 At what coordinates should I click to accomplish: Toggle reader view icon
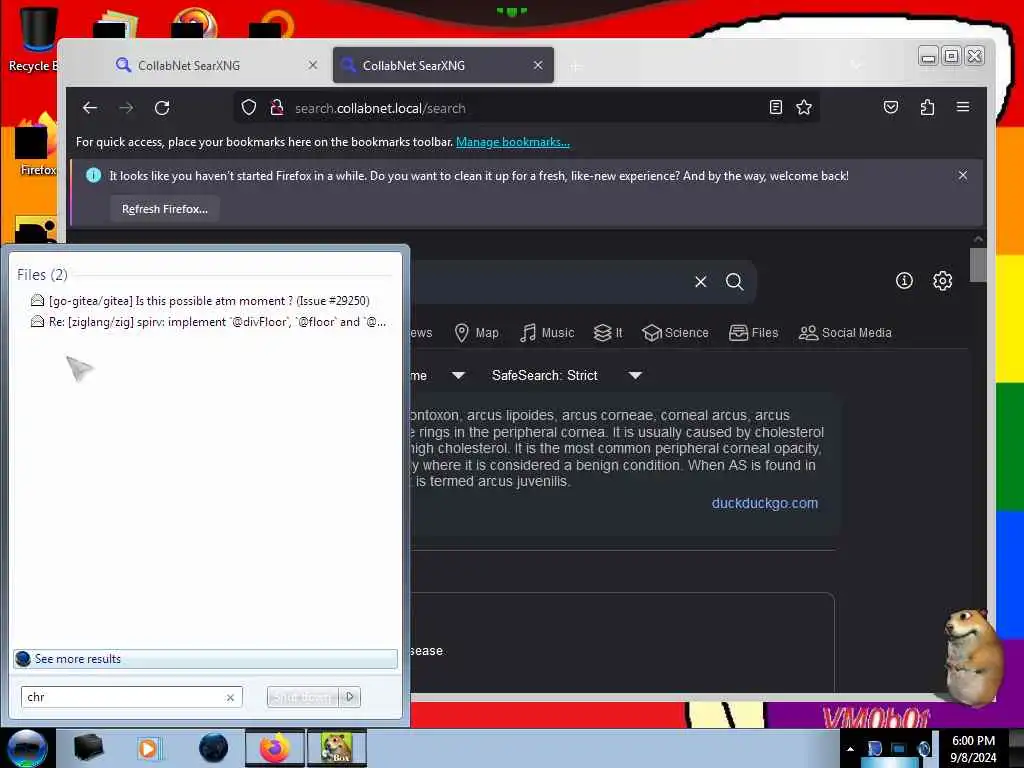pyautogui.click(x=775, y=108)
